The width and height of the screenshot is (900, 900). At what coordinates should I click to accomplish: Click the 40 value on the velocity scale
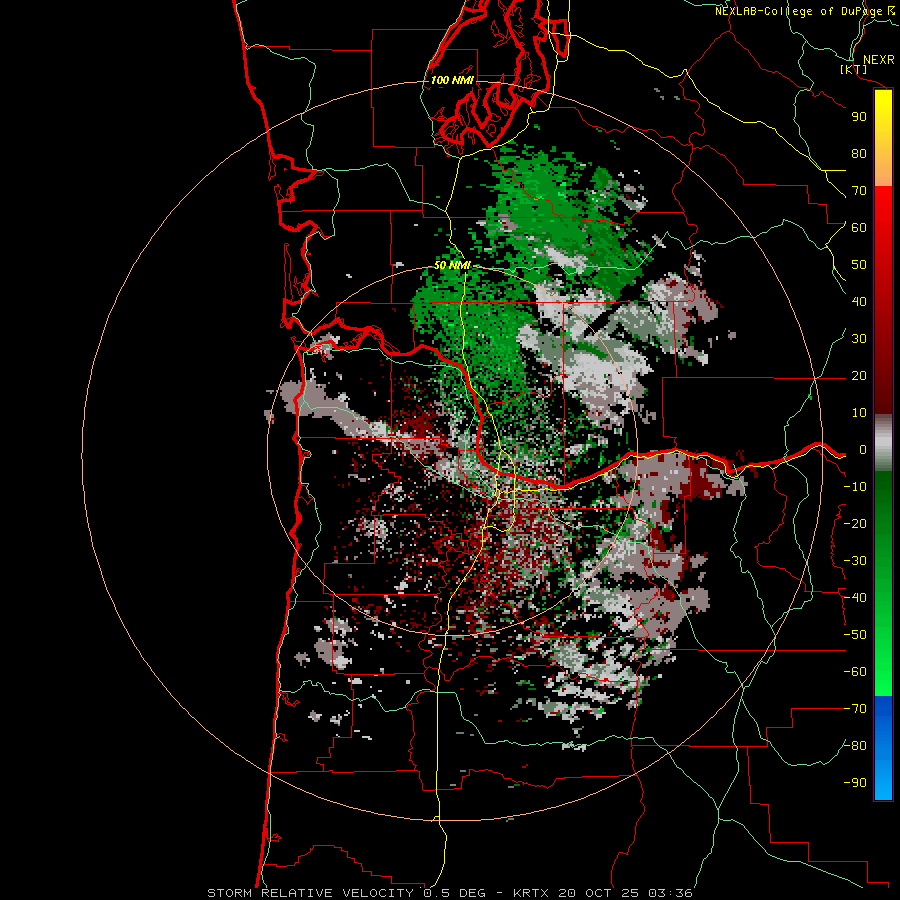tap(859, 301)
